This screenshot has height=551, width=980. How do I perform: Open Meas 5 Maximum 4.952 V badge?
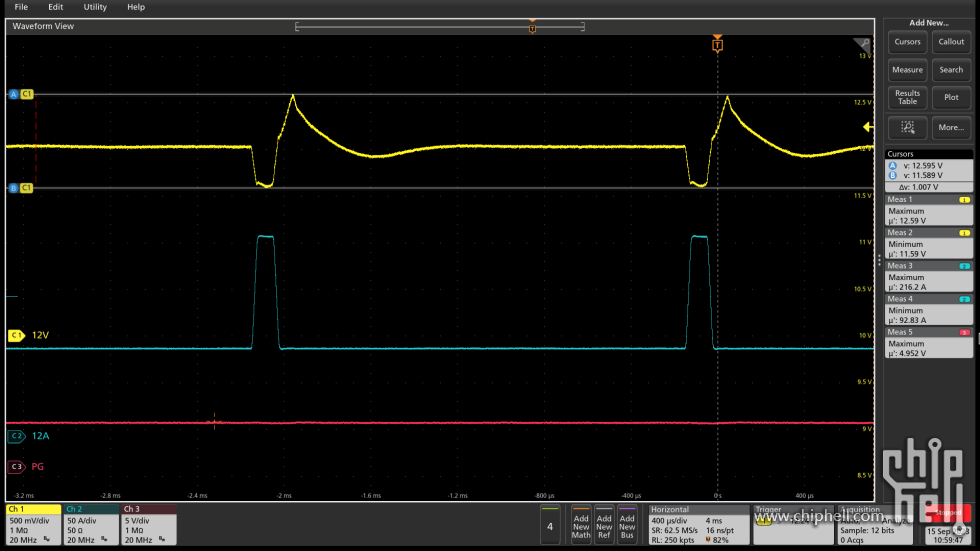(928, 342)
